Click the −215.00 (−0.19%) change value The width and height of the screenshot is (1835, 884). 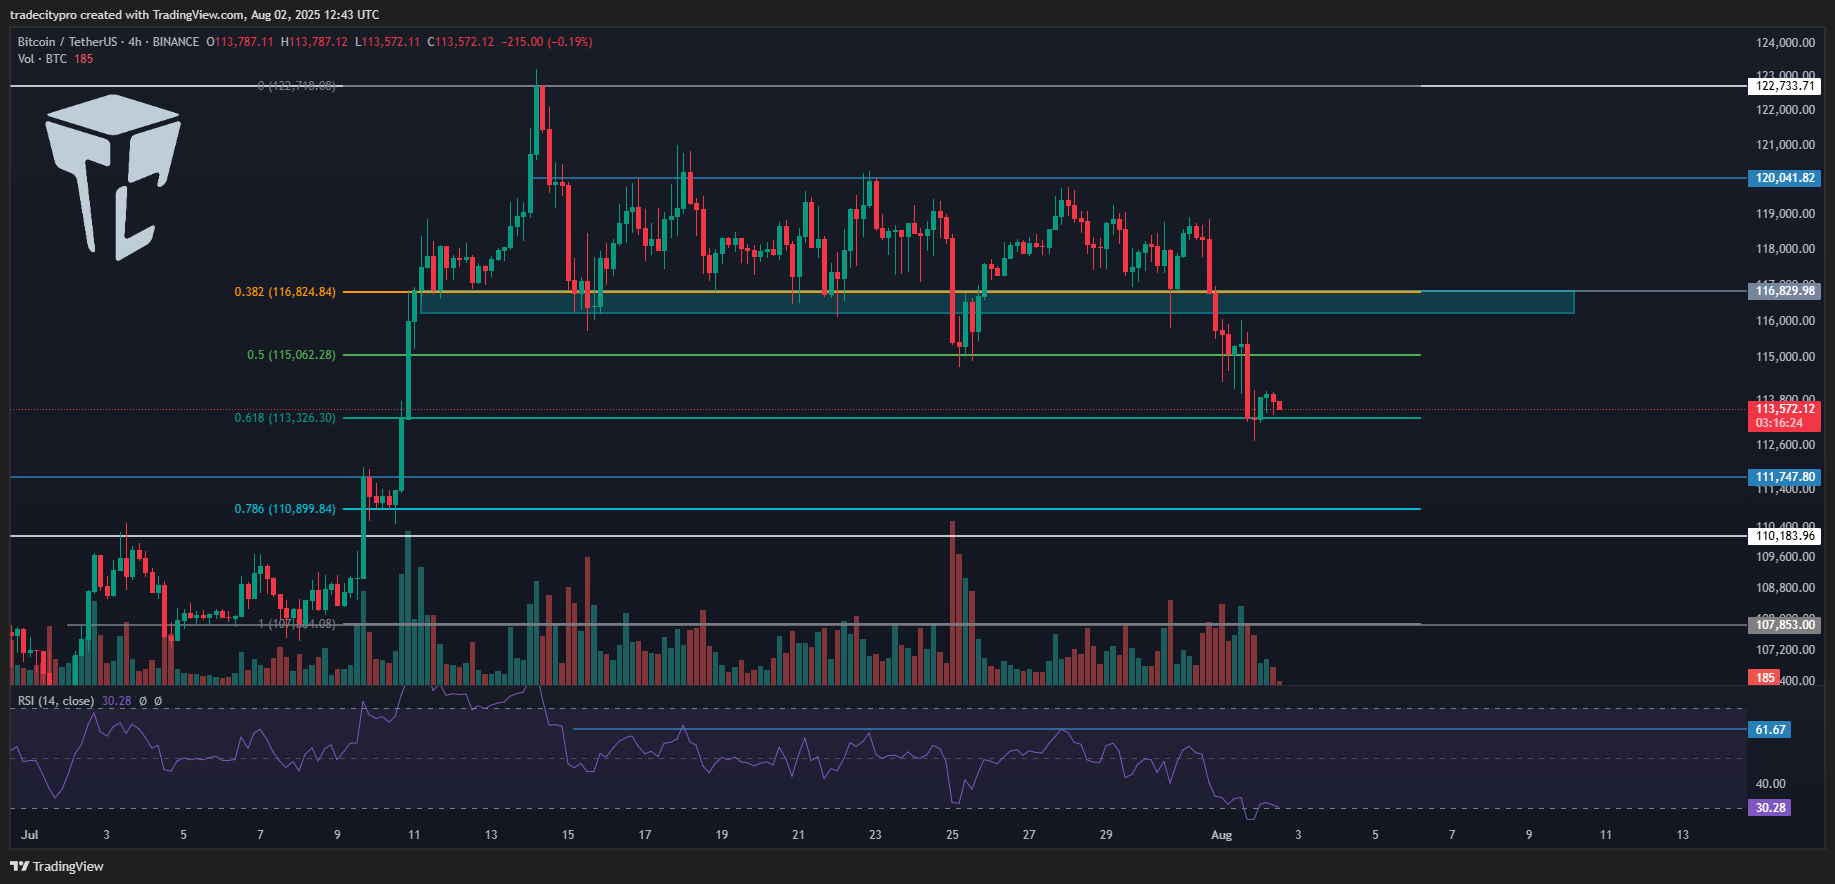pos(547,42)
